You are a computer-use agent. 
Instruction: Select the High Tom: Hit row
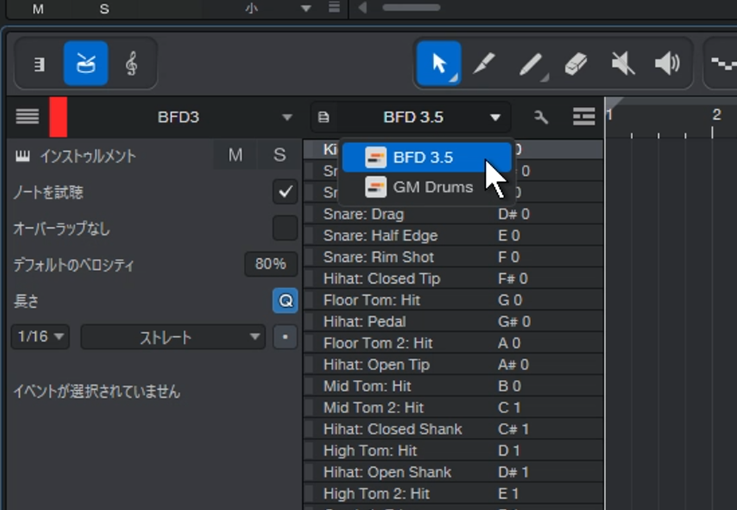coord(453,451)
